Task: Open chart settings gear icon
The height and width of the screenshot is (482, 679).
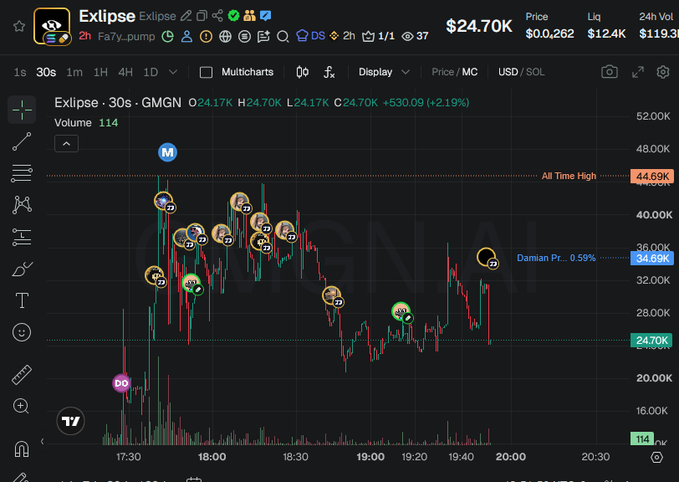Action: point(663,72)
